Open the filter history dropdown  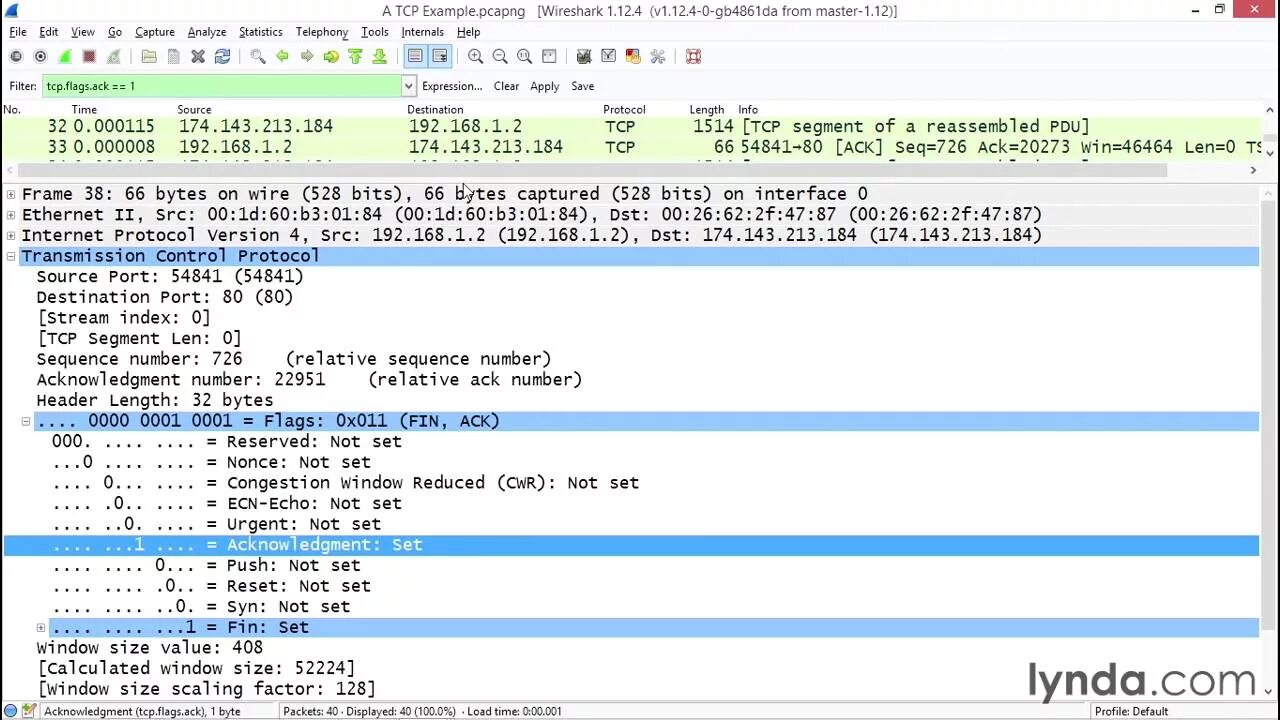pyautogui.click(x=407, y=86)
